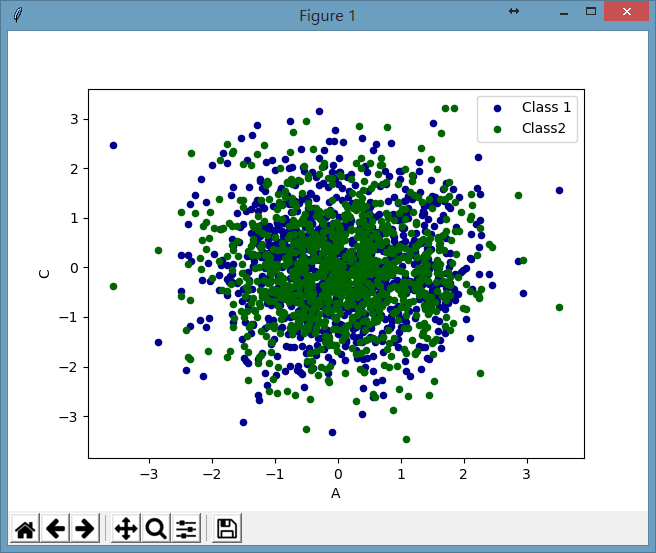Minimize the Figure 1 window
The width and height of the screenshot is (656, 553).
pyautogui.click(x=564, y=14)
